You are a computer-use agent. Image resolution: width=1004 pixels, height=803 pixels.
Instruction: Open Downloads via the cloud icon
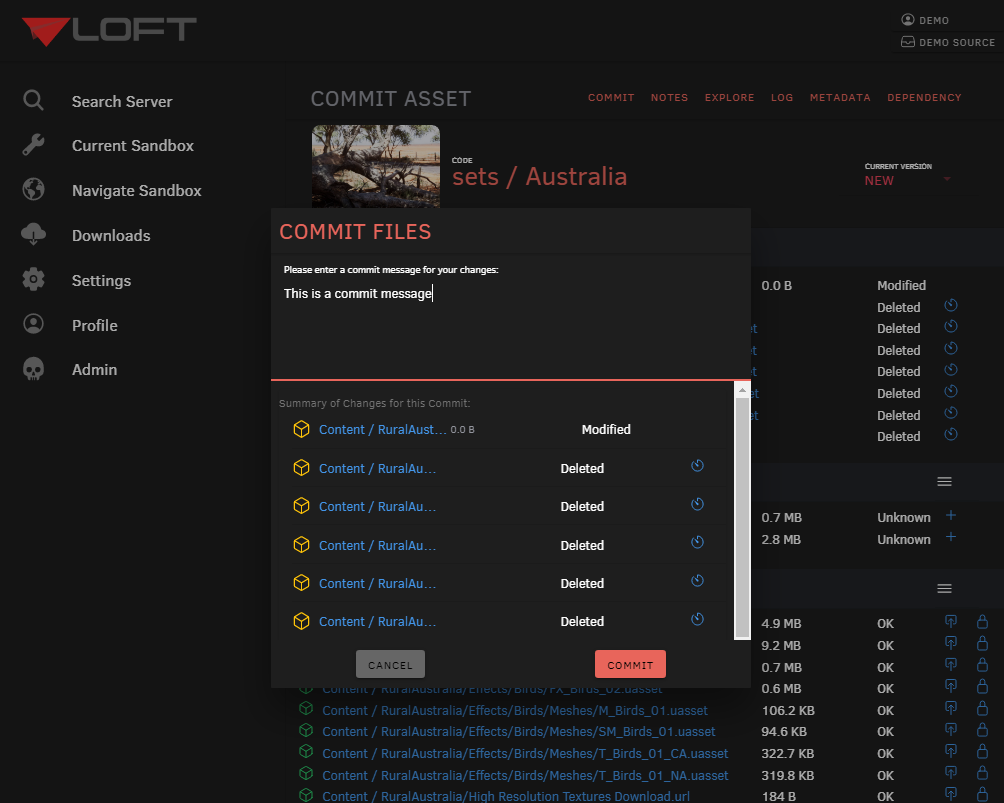33,235
